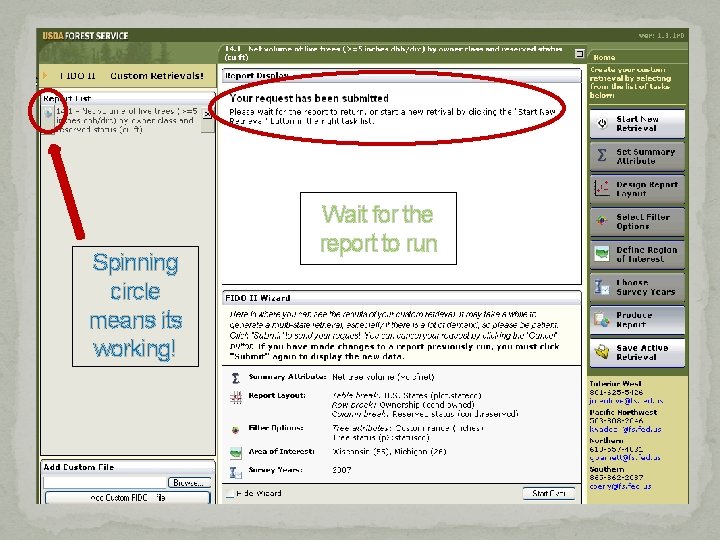Viewport: 720px width, 540px height.
Task: Click the Browse button for custom file
Action: pos(189,483)
